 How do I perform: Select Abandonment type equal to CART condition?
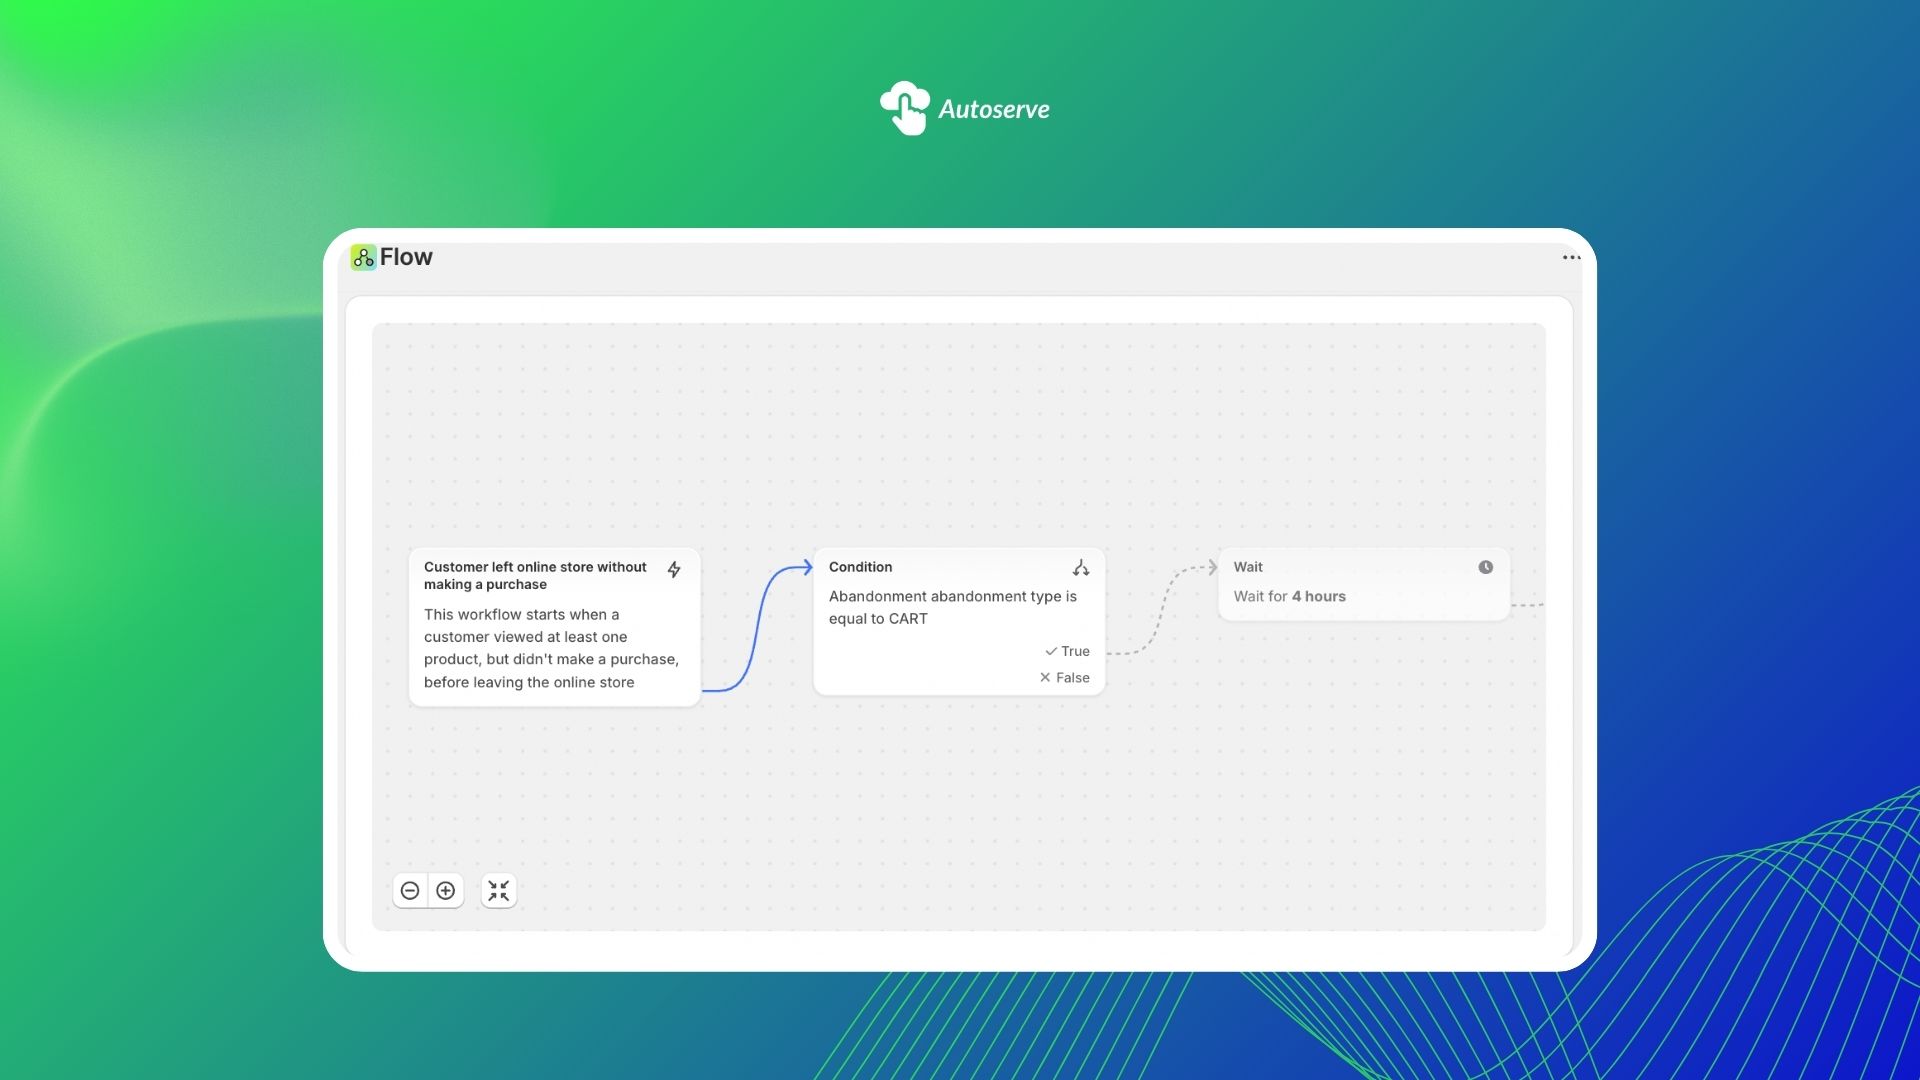[x=952, y=607]
